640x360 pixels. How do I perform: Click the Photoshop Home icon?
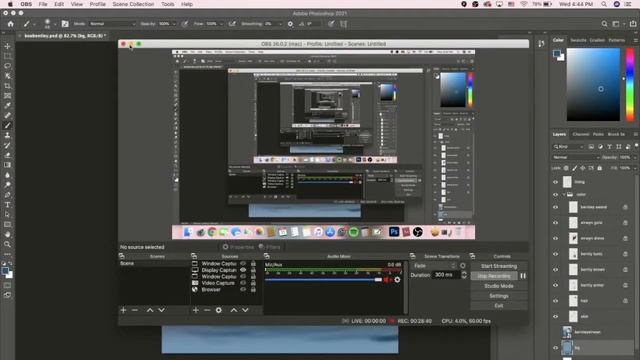tap(11, 24)
